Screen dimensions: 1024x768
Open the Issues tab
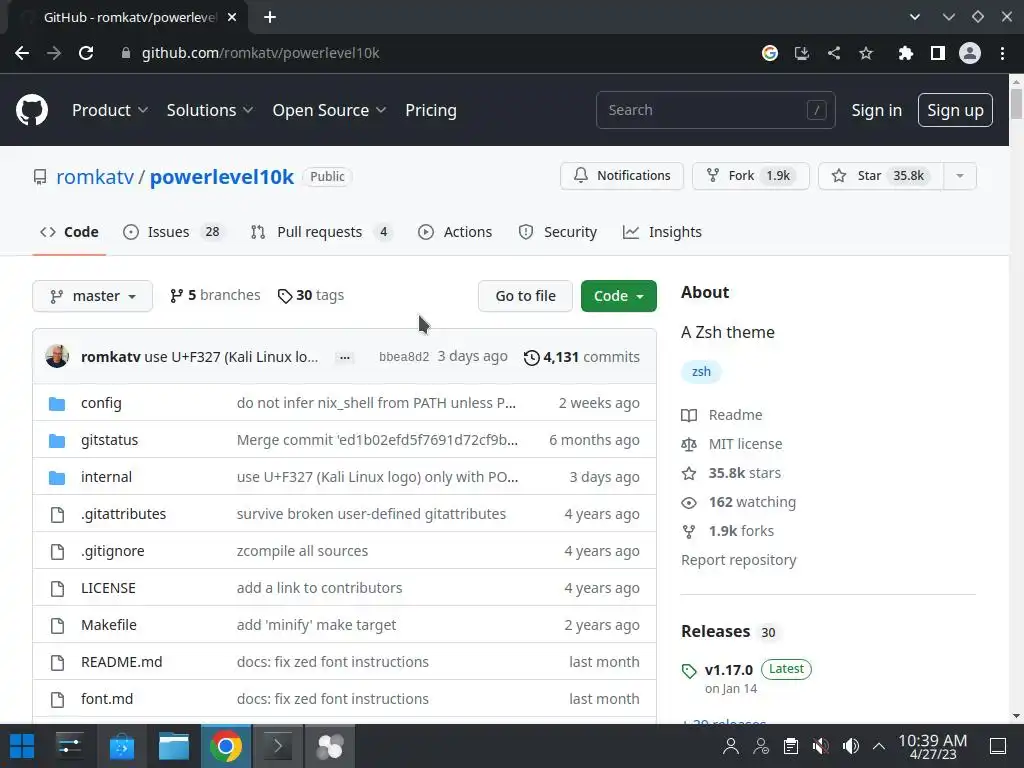click(174, 232)
